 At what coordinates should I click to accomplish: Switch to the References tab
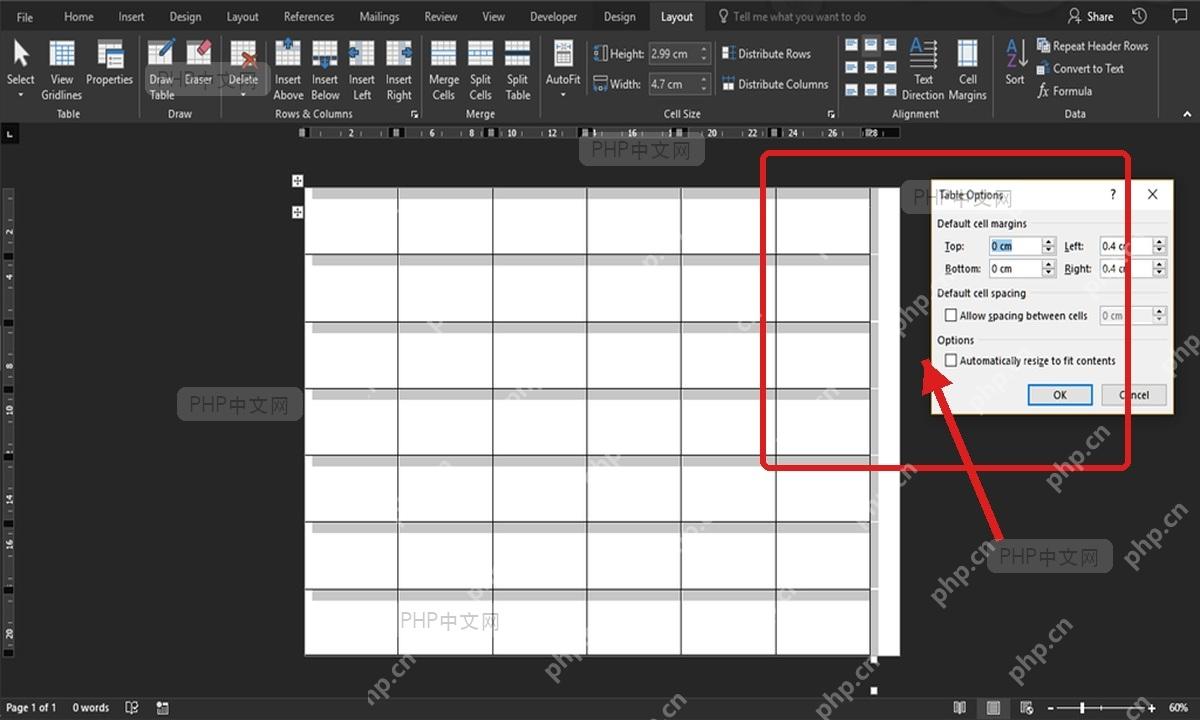[309, 17]
